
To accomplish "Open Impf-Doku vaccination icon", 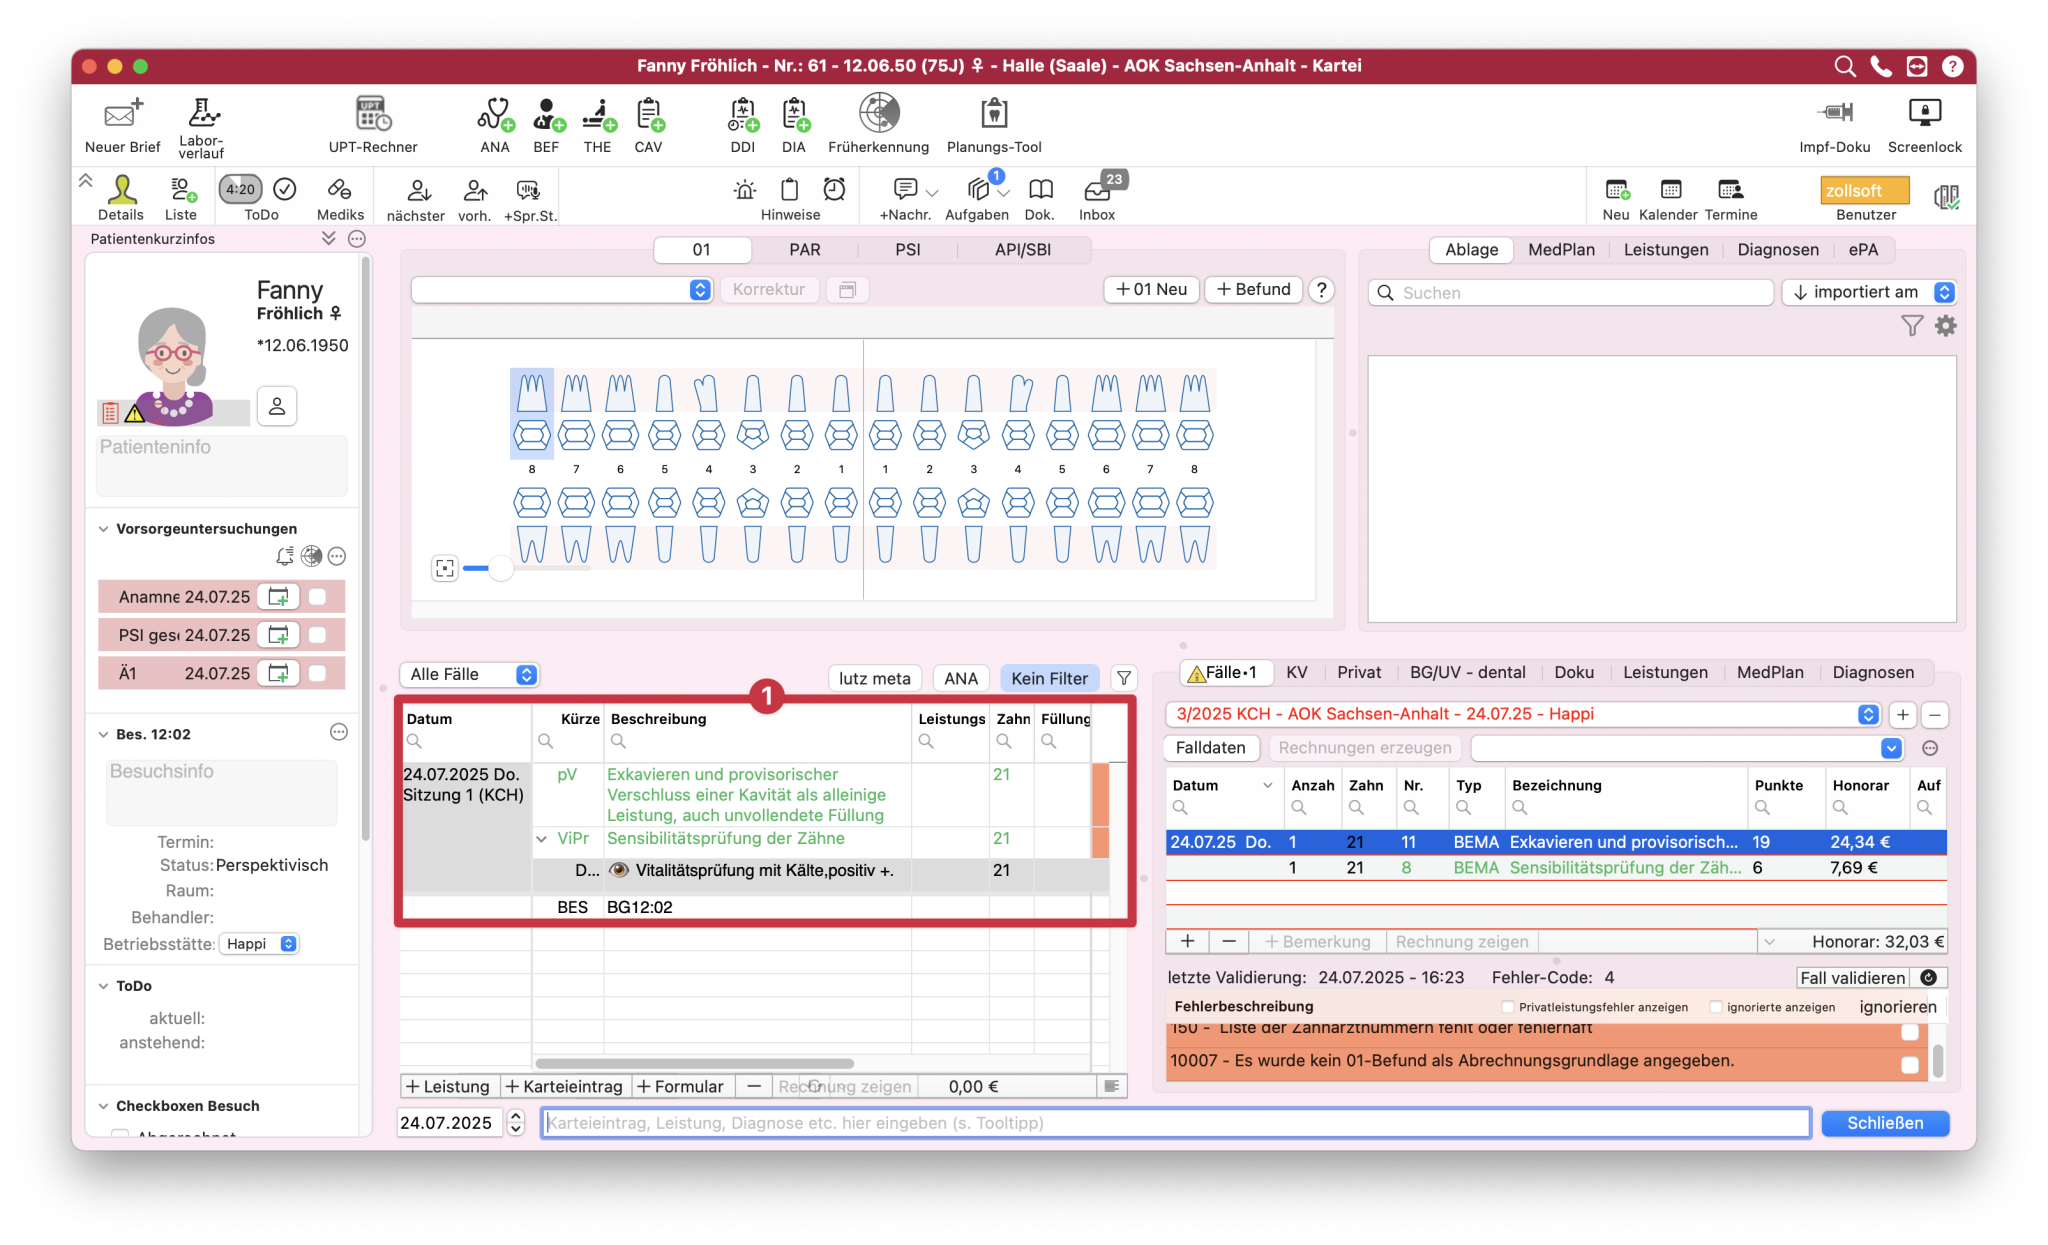I will pos(1835,124).
